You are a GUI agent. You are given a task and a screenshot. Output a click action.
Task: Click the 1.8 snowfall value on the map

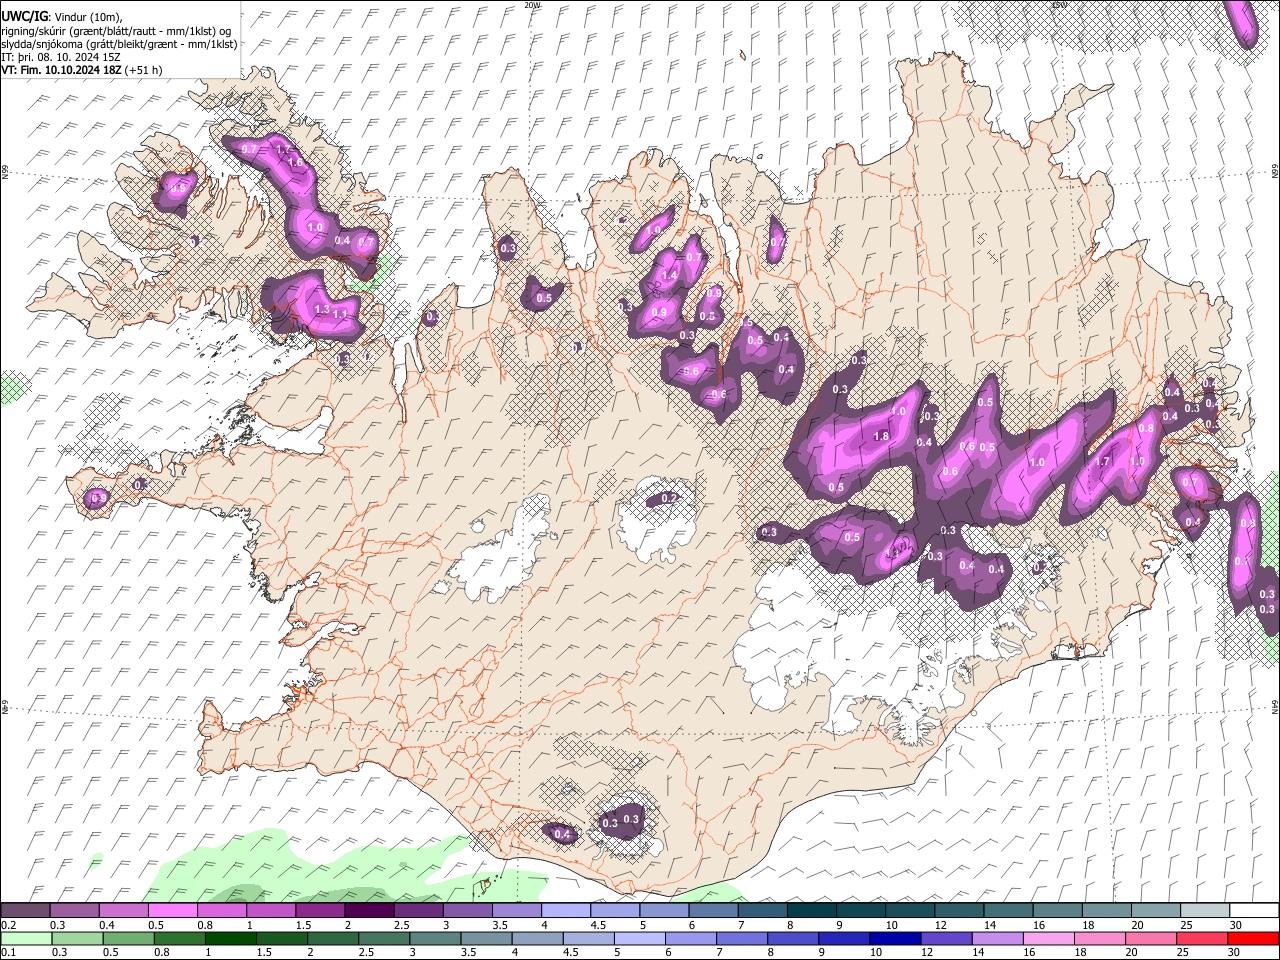coord(881,436)
